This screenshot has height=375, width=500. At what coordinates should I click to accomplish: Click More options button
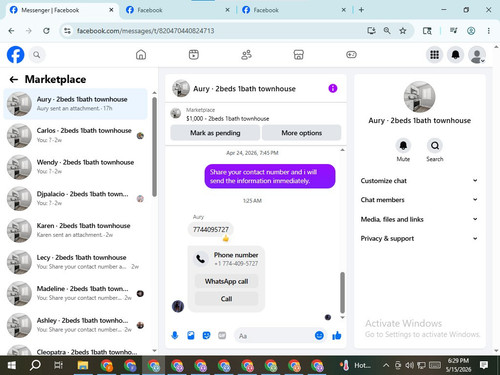point(301,133)
